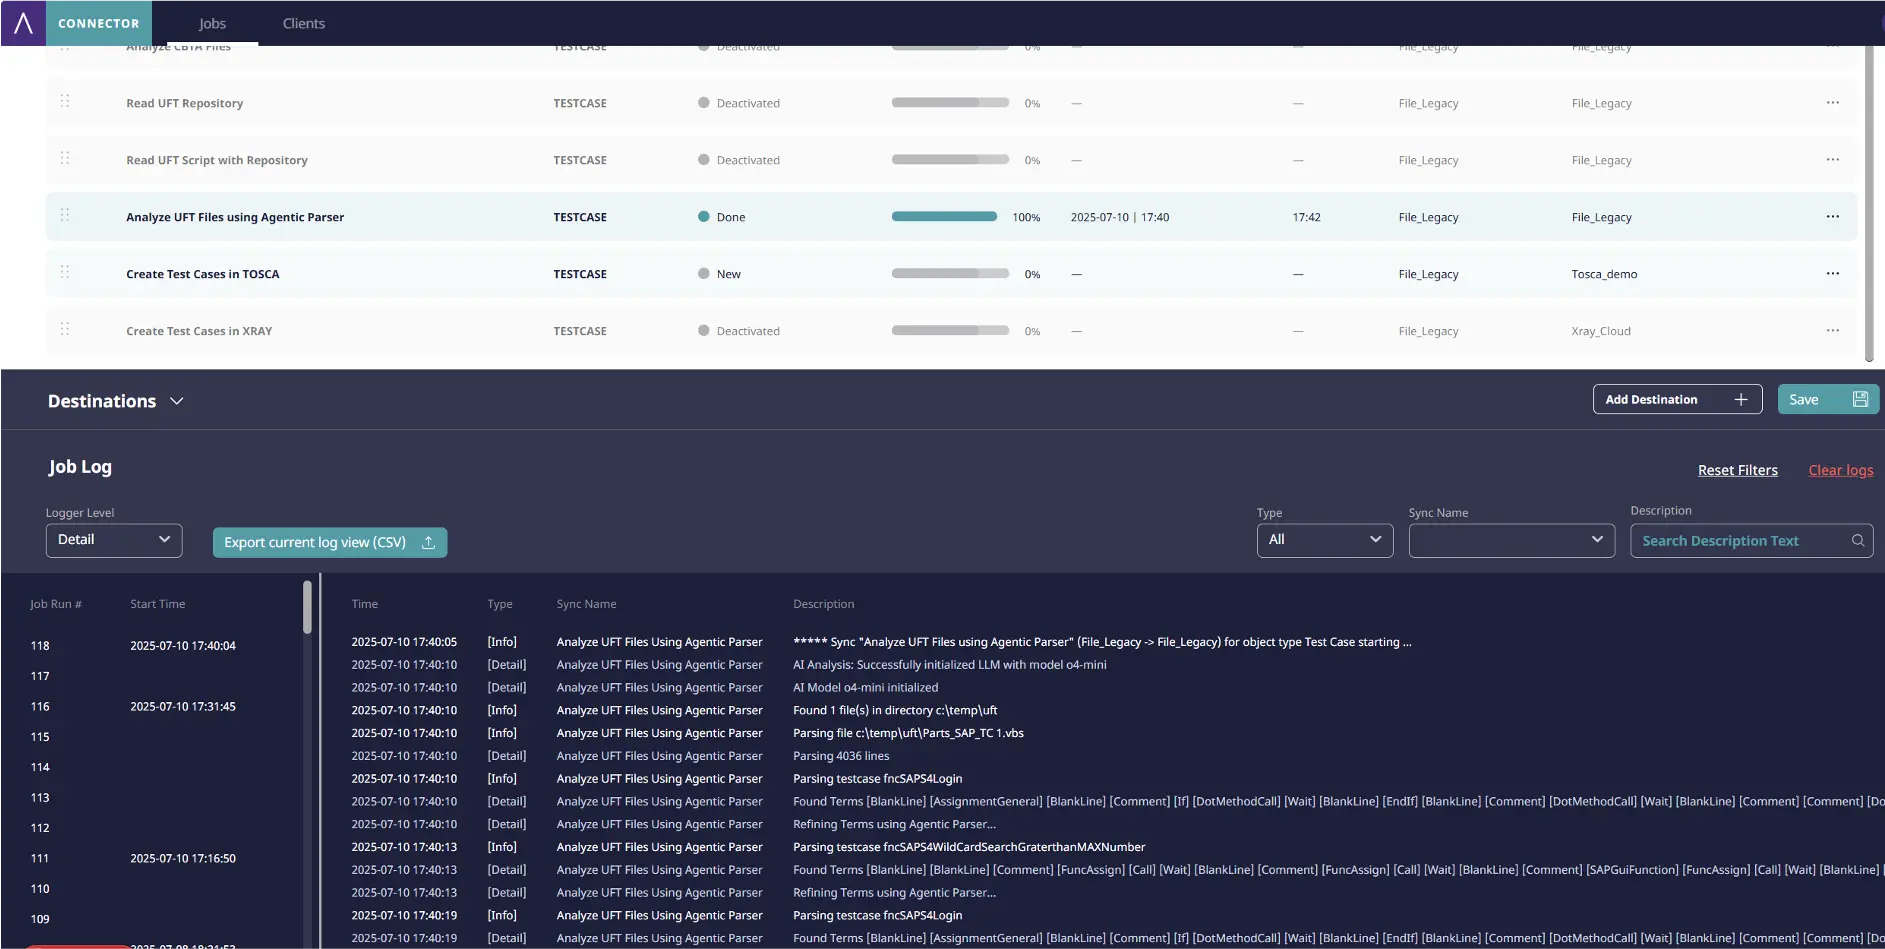Click the plus icon on Add Destination
This screenshot has height=949, width=1885.
point(1740,400)
